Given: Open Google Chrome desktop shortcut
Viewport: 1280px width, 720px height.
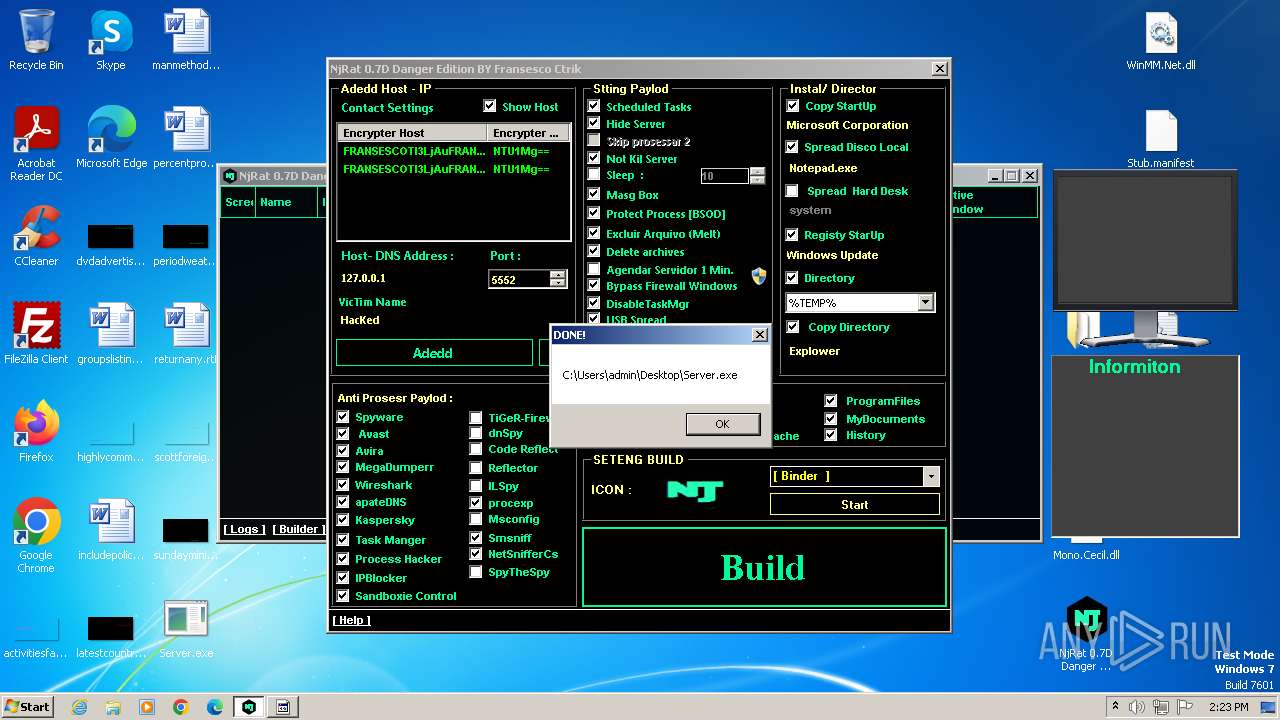Looking at the screenshot, I should pos(36,536).
